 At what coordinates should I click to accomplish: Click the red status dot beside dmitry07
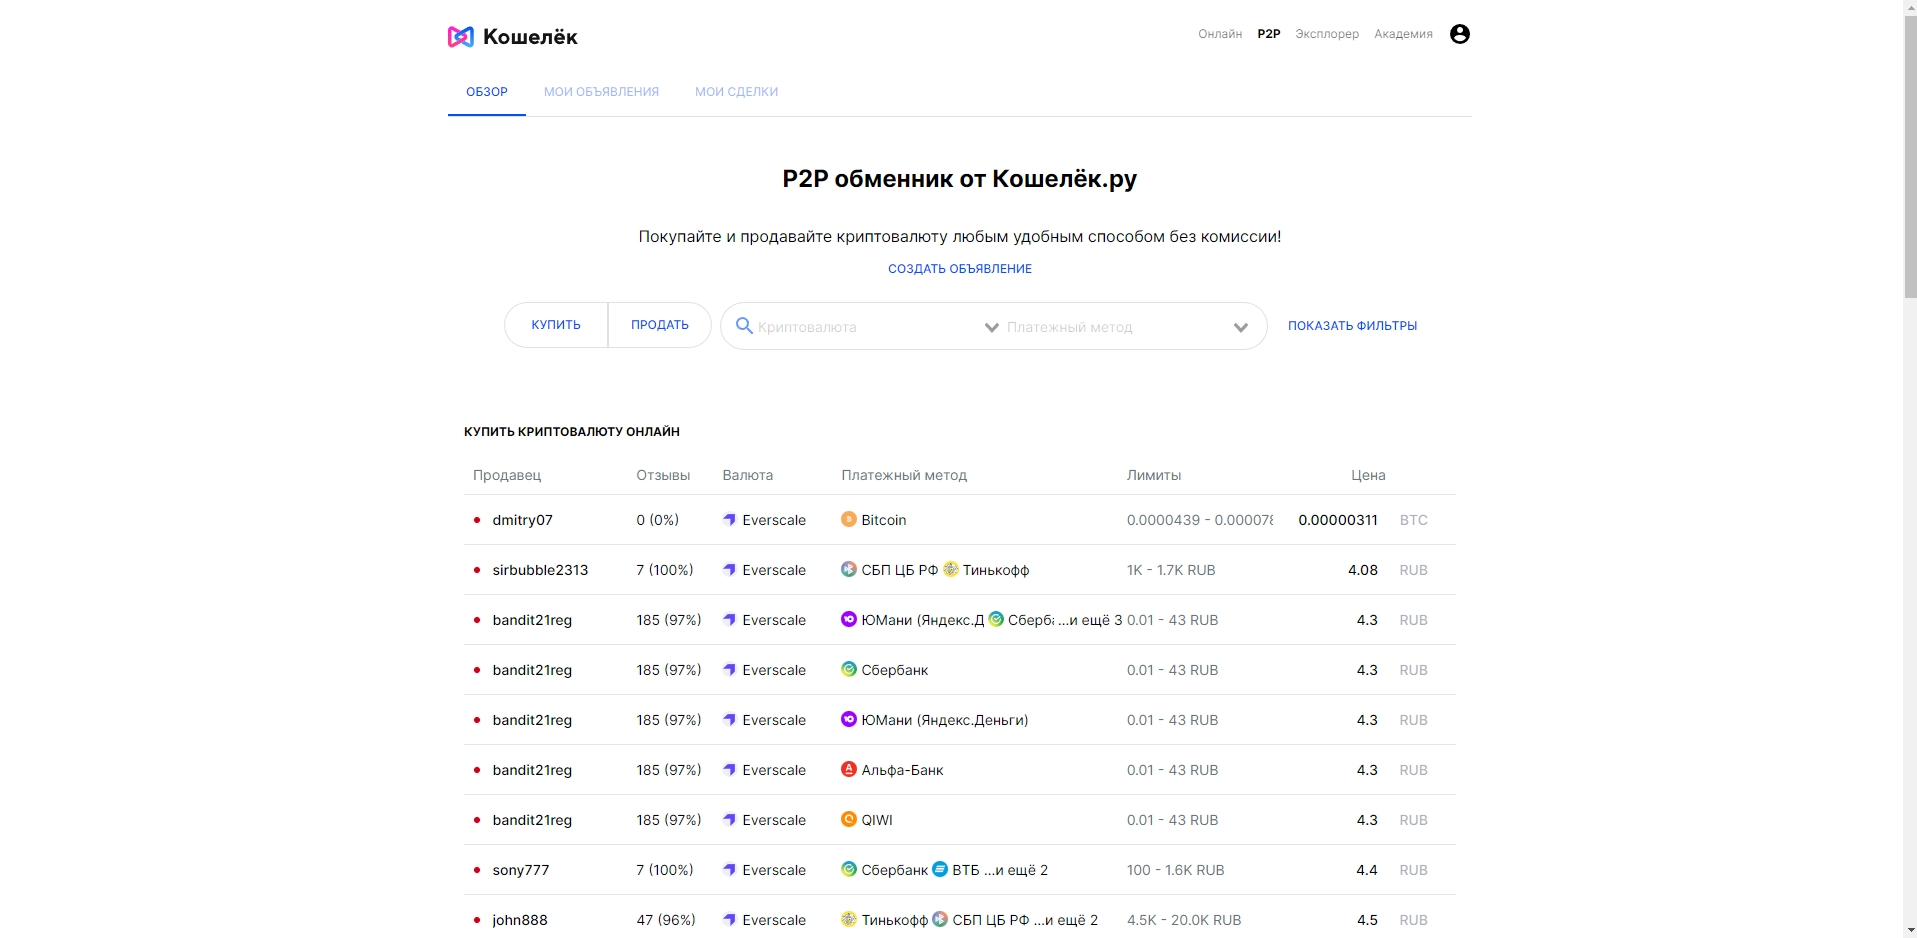[x=476, y=520]
